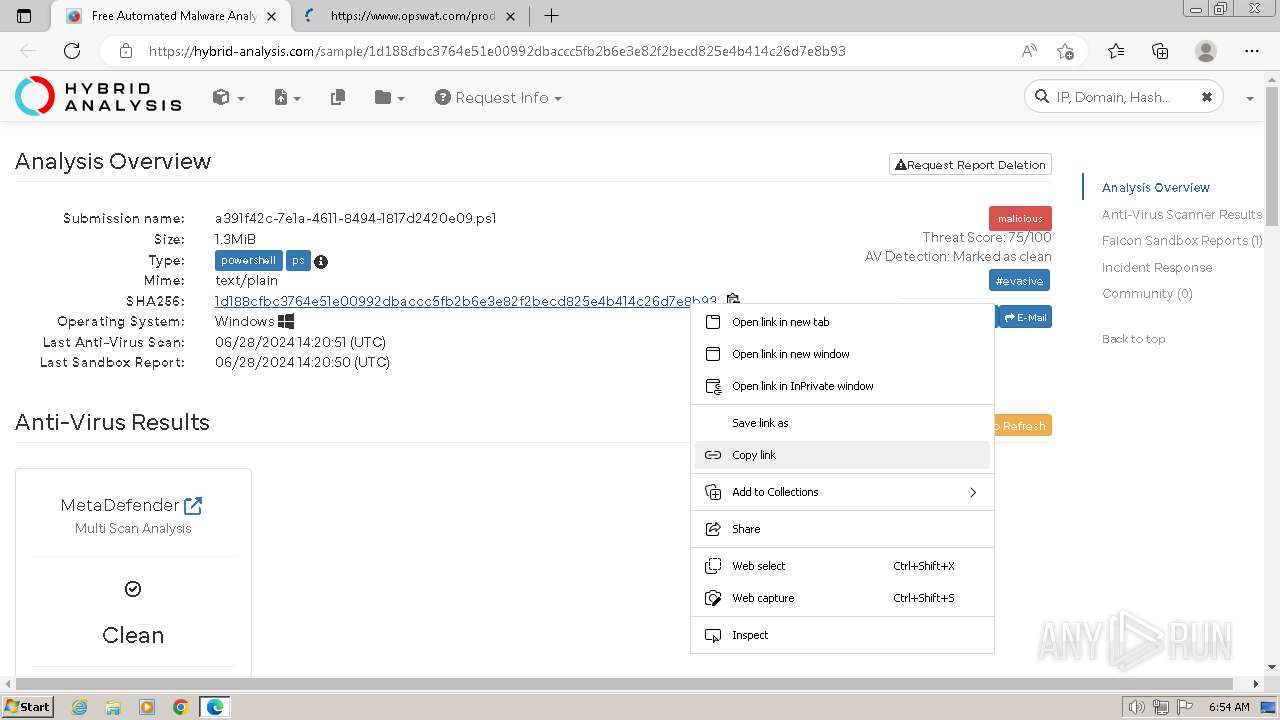Close the opswat.com tab

pyautogui.click(x=512, y=16)
